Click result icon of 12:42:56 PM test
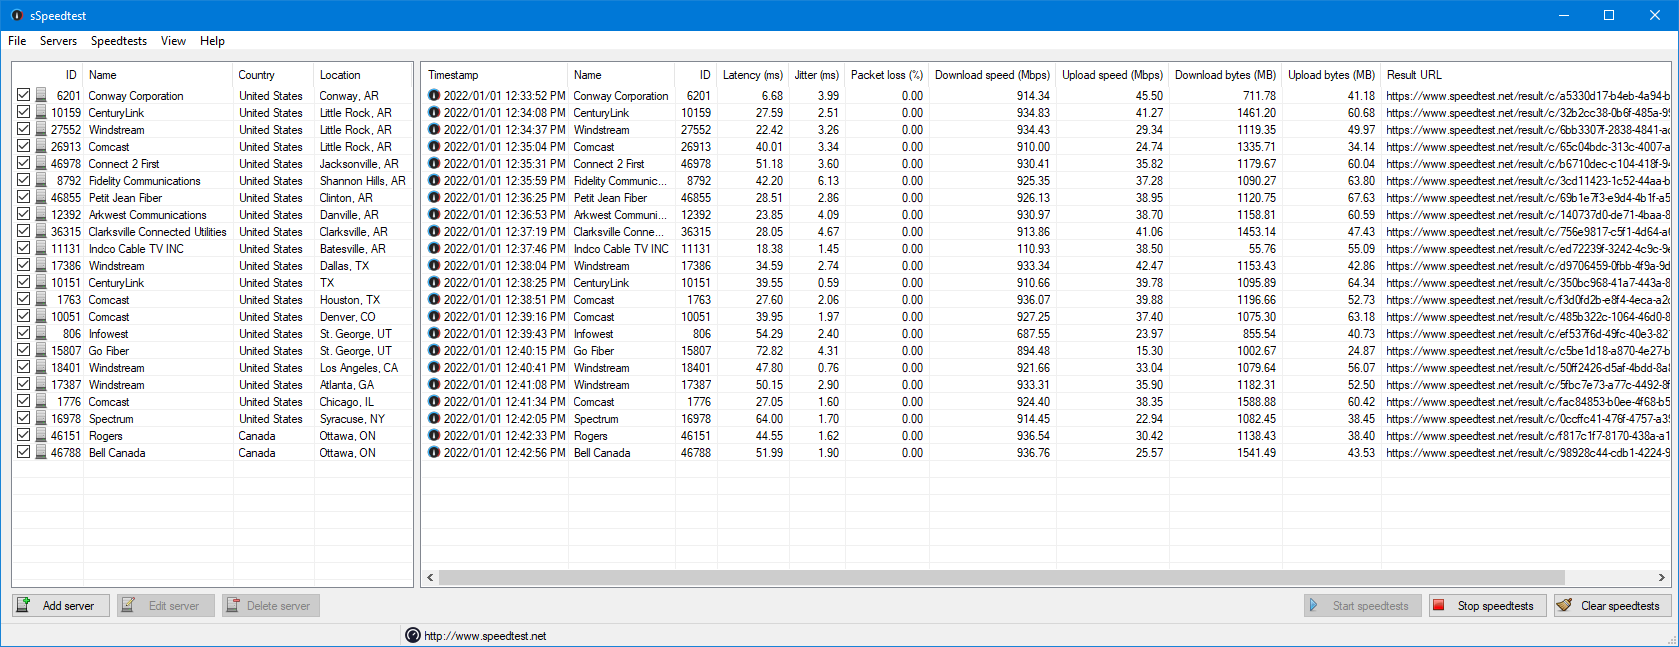Image resolution: width=1679 pixels, height=647 pixels. [x=434, y=453]
